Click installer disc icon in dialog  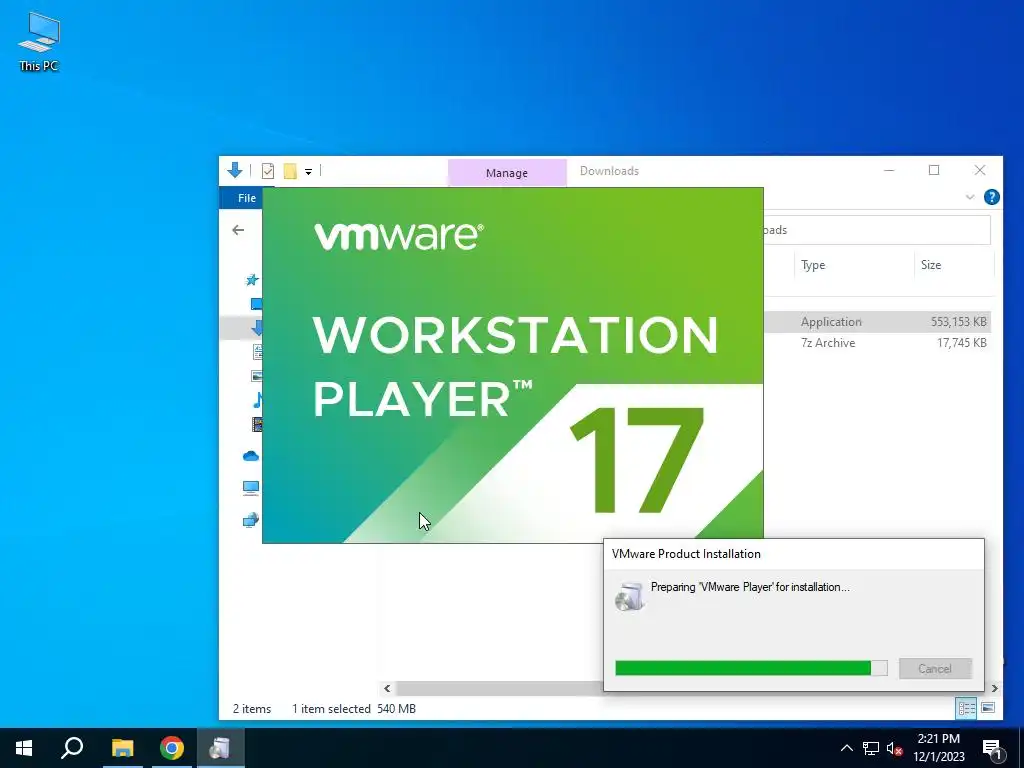[630, 596]
